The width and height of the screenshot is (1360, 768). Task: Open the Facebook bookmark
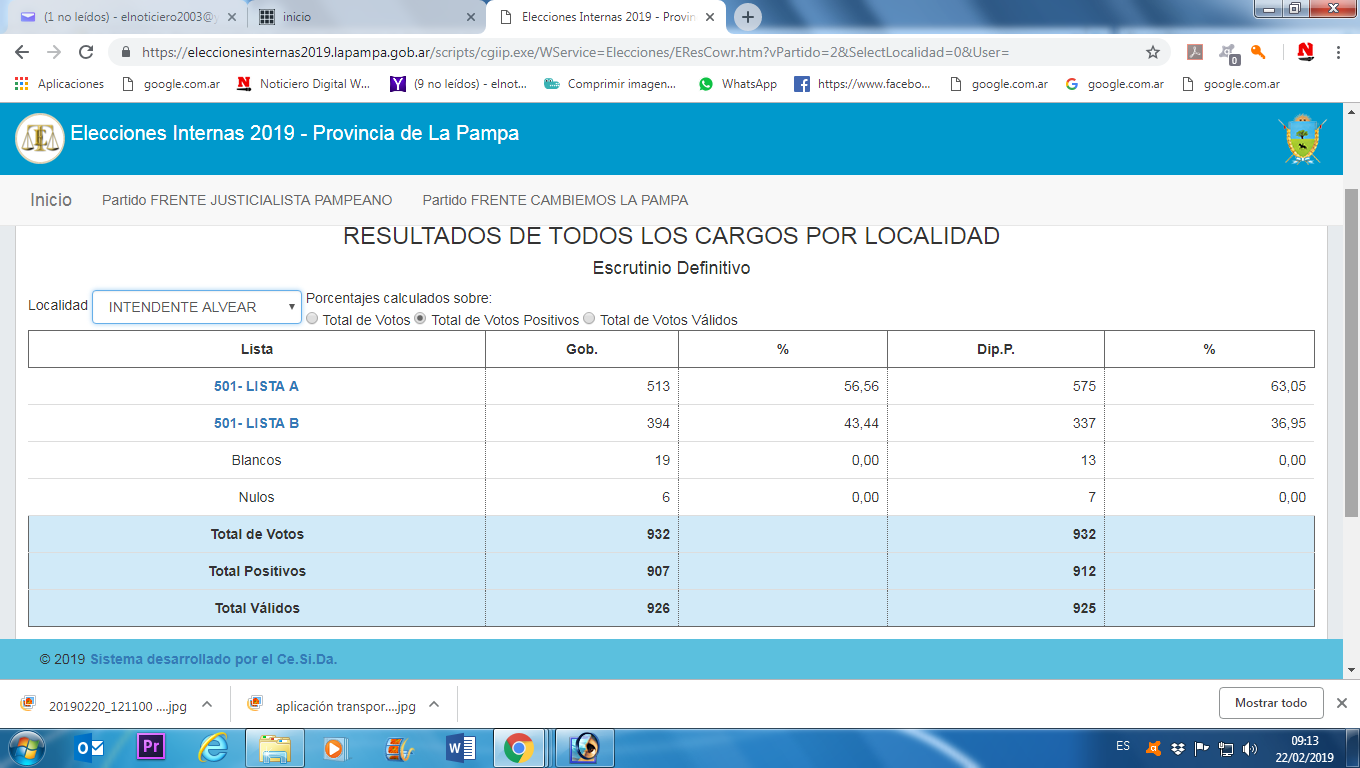pyautogui.click(x=863, y=84)
